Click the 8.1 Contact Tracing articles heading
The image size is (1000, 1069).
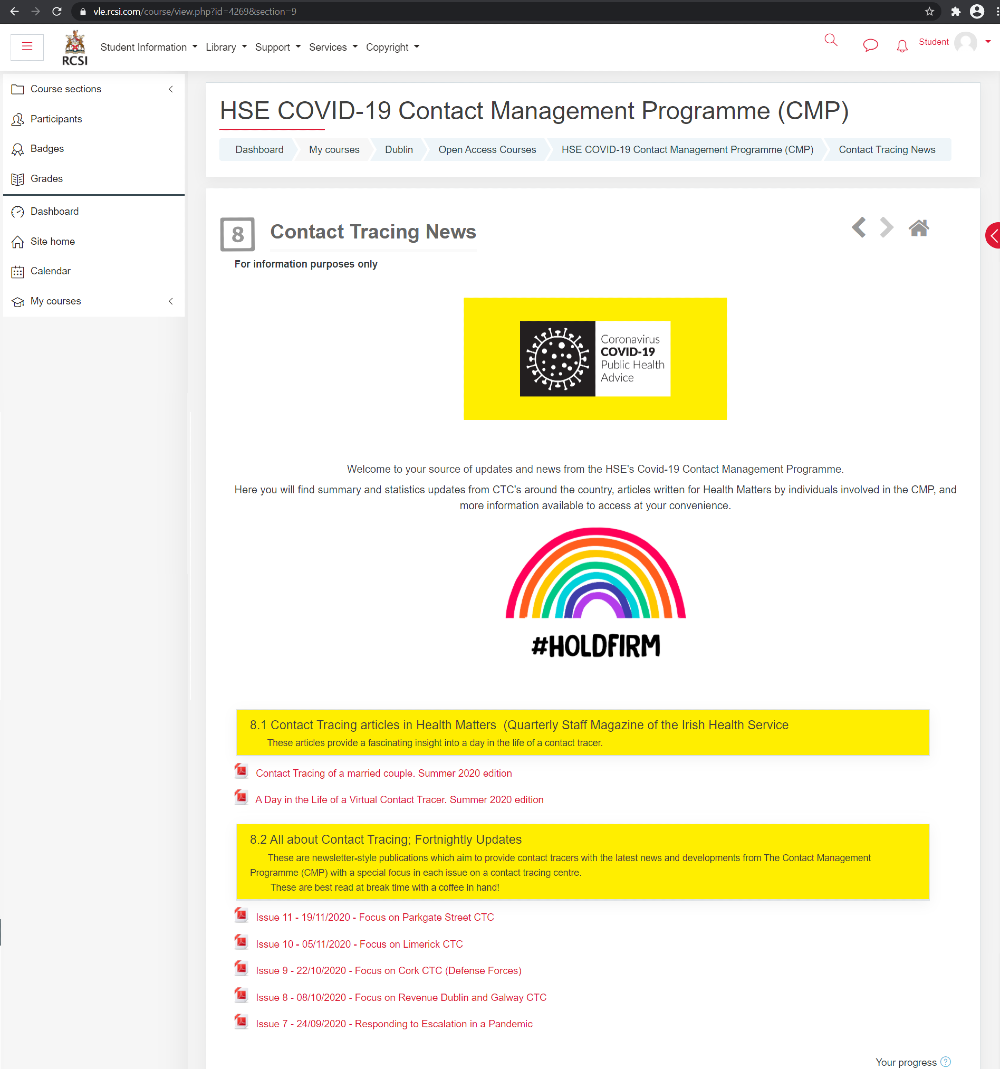519,725
